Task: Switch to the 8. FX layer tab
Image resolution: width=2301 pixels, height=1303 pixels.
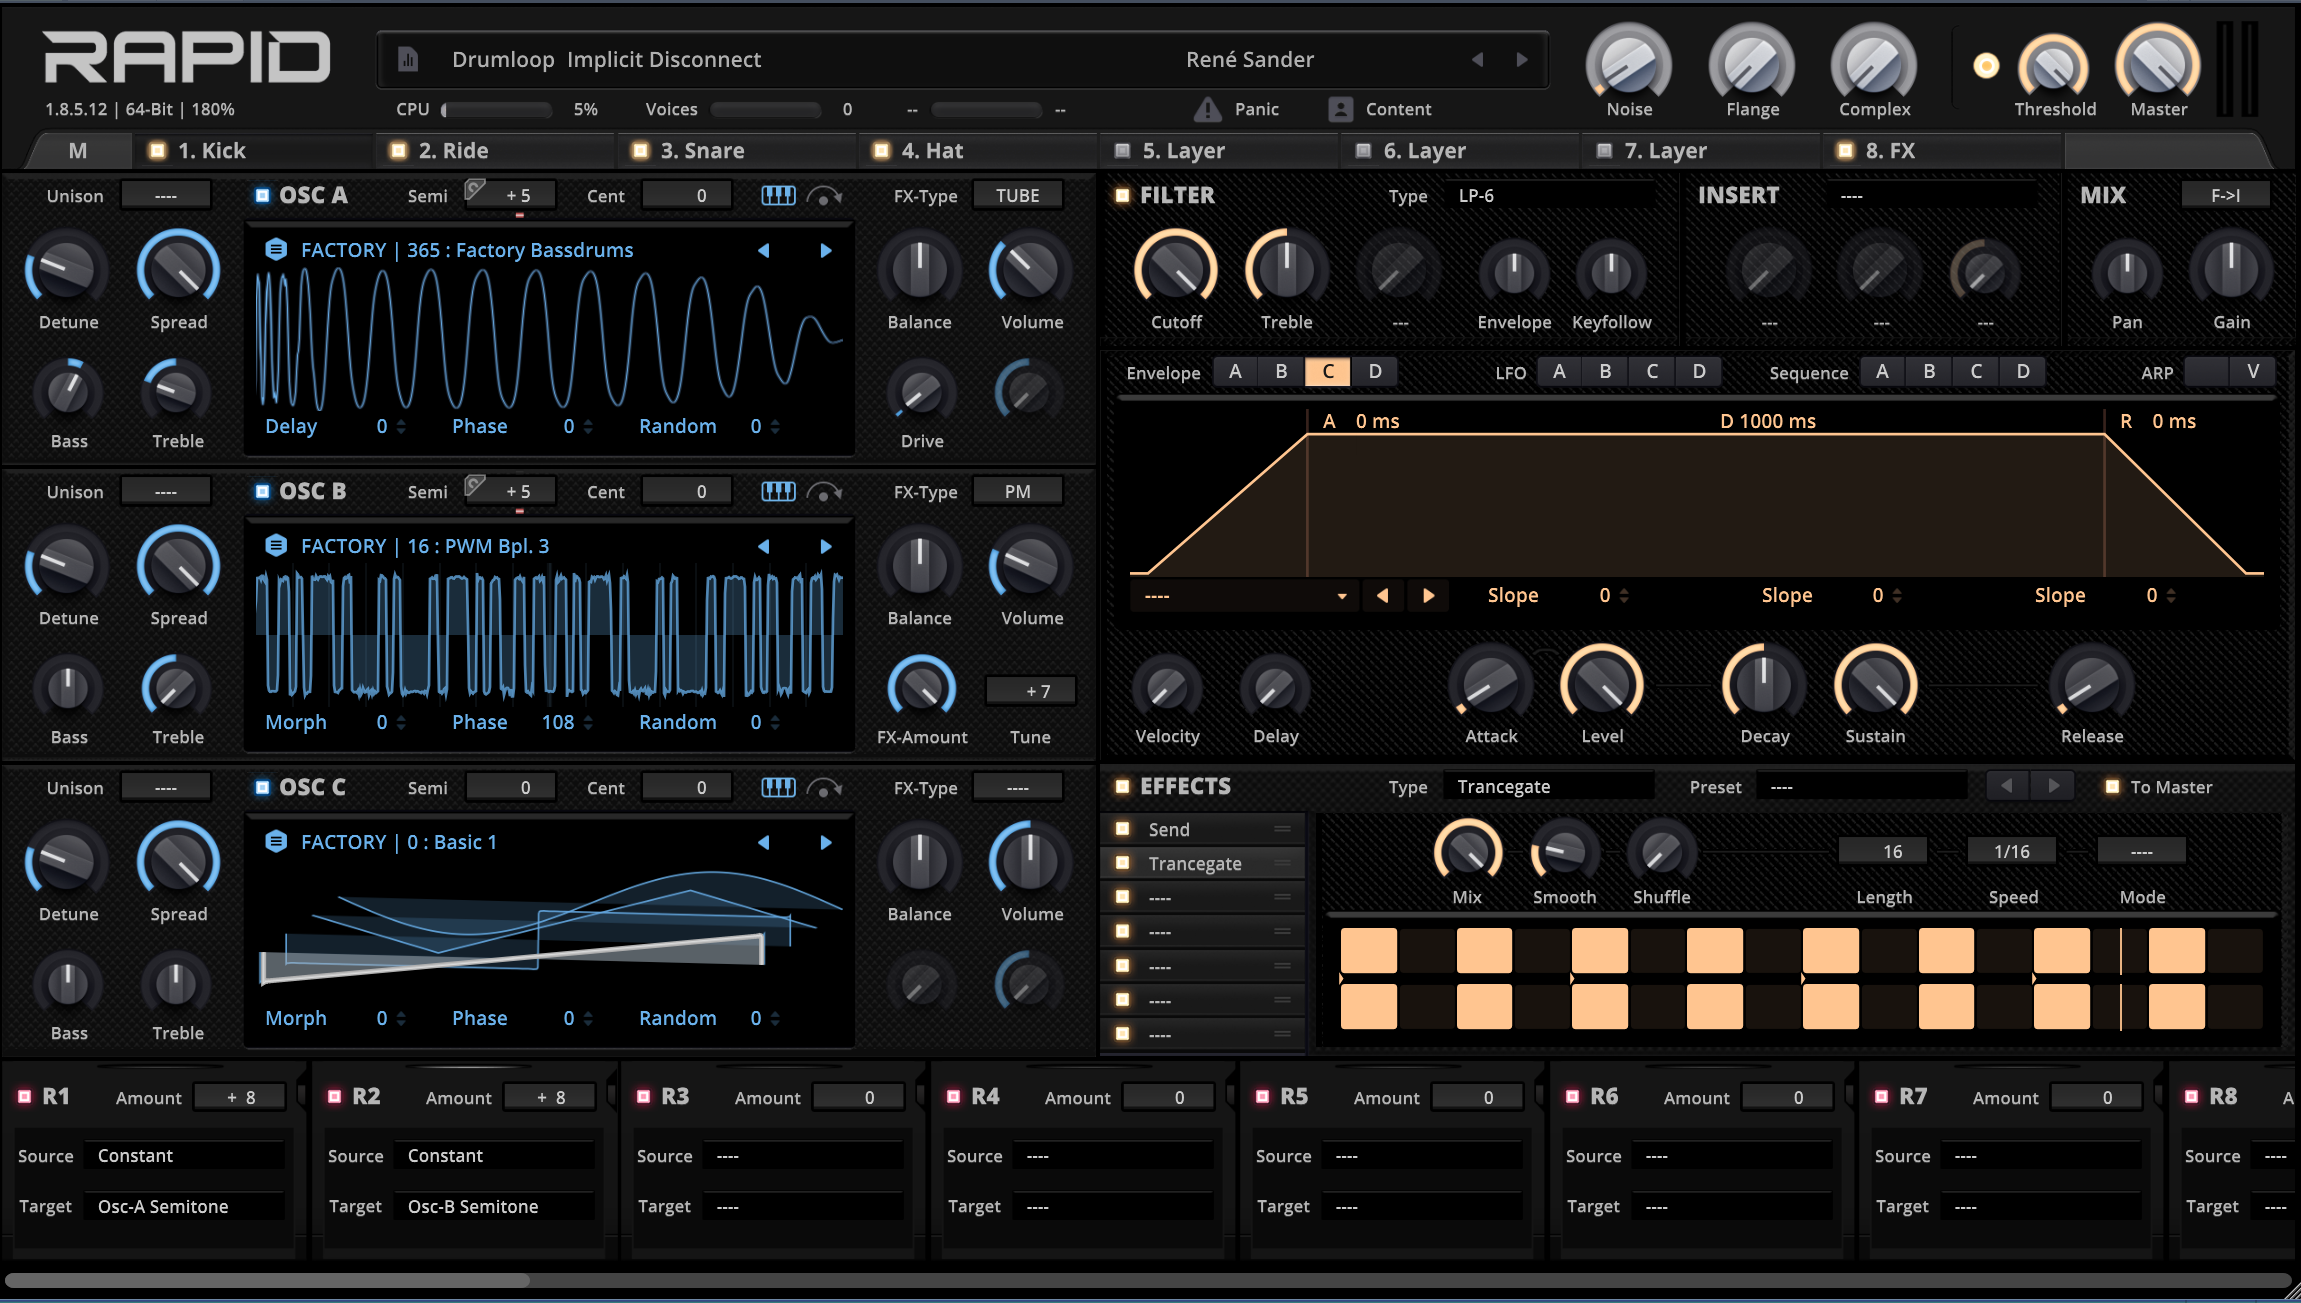Action: (1943, 151)
